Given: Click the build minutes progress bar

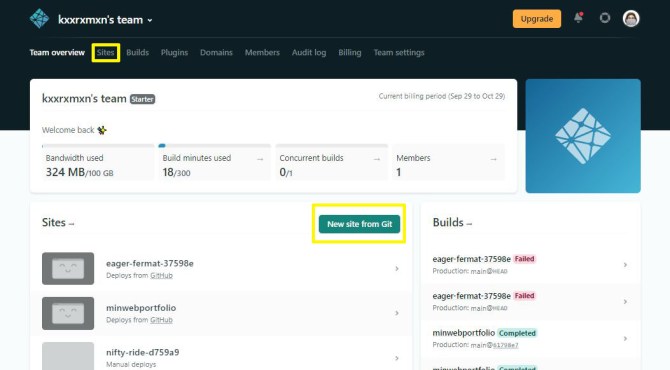Looking at the screenshot, I should pyautogui.click(x=215, y=146).
